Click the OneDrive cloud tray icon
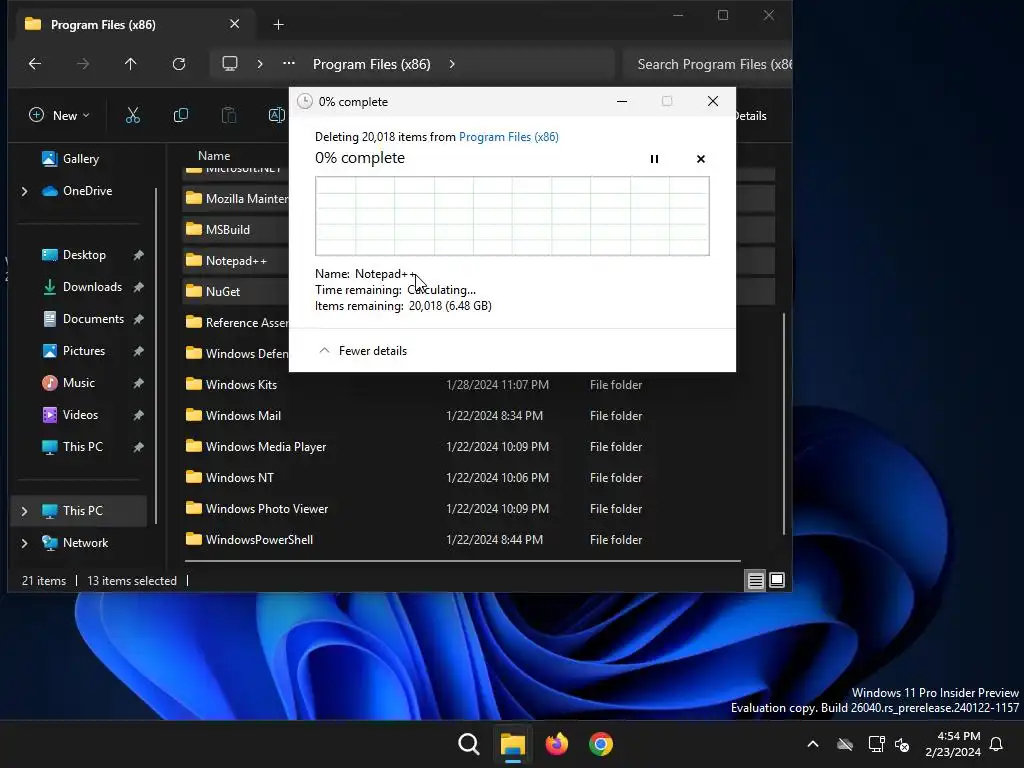This screenshot has height=768, width=1024. 845,744
